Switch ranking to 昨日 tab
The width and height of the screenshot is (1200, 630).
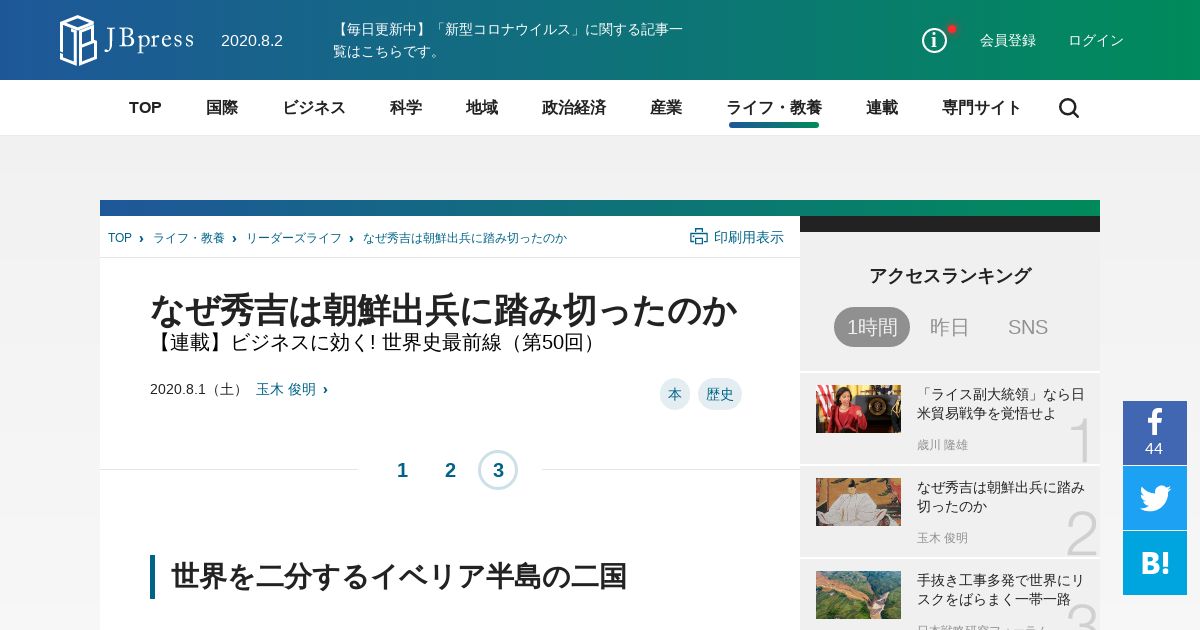point(950,327)
